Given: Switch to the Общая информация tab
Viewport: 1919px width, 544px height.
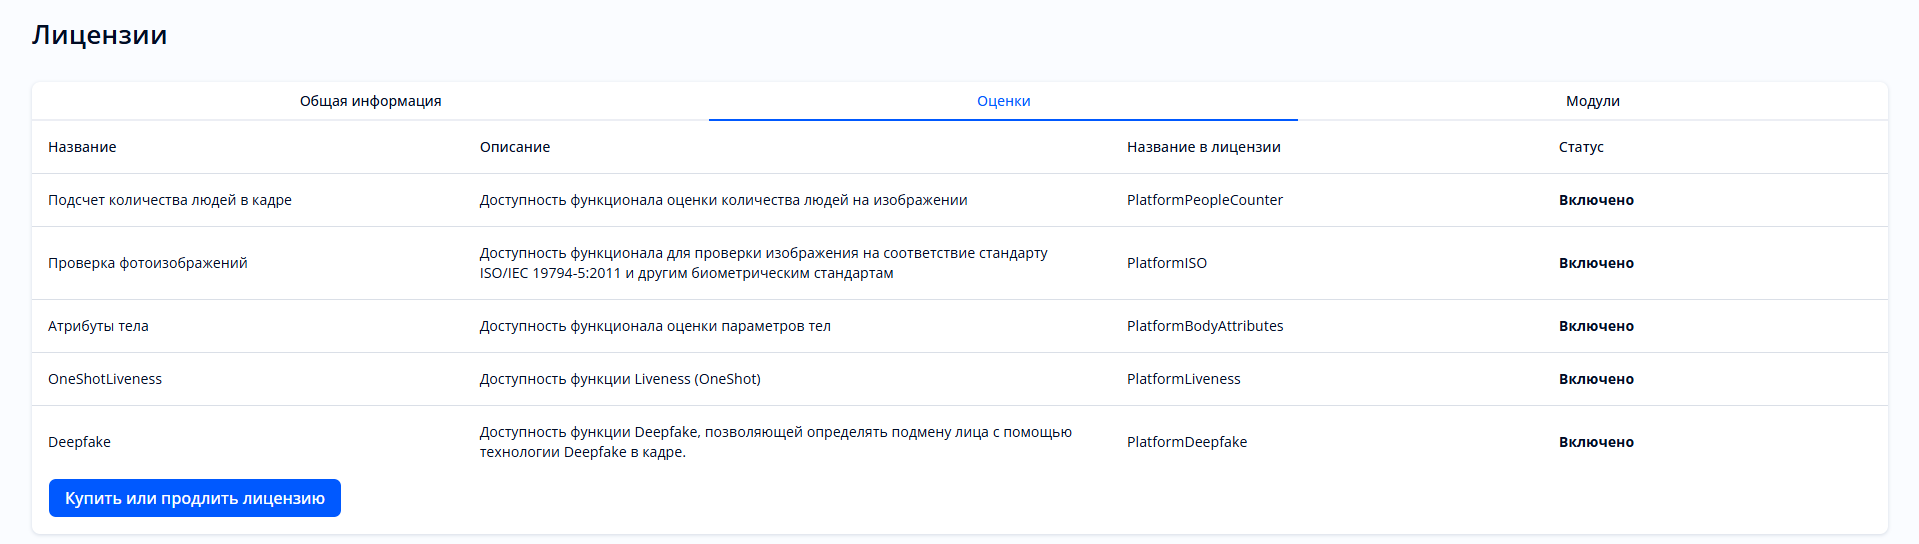Looking at the screenshot, I should [370, 101].
